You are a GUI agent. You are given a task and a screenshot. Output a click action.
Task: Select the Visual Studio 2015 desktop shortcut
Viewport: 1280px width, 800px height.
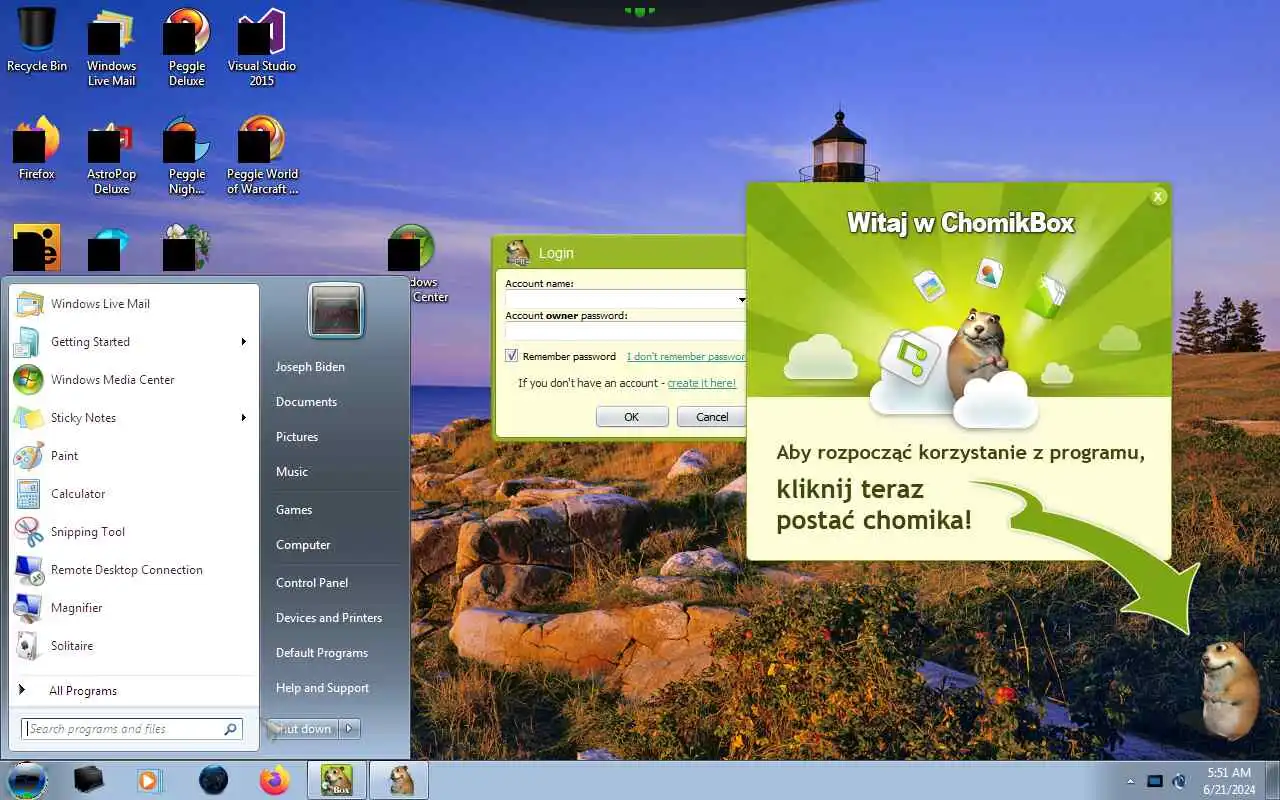coord(261,48)
